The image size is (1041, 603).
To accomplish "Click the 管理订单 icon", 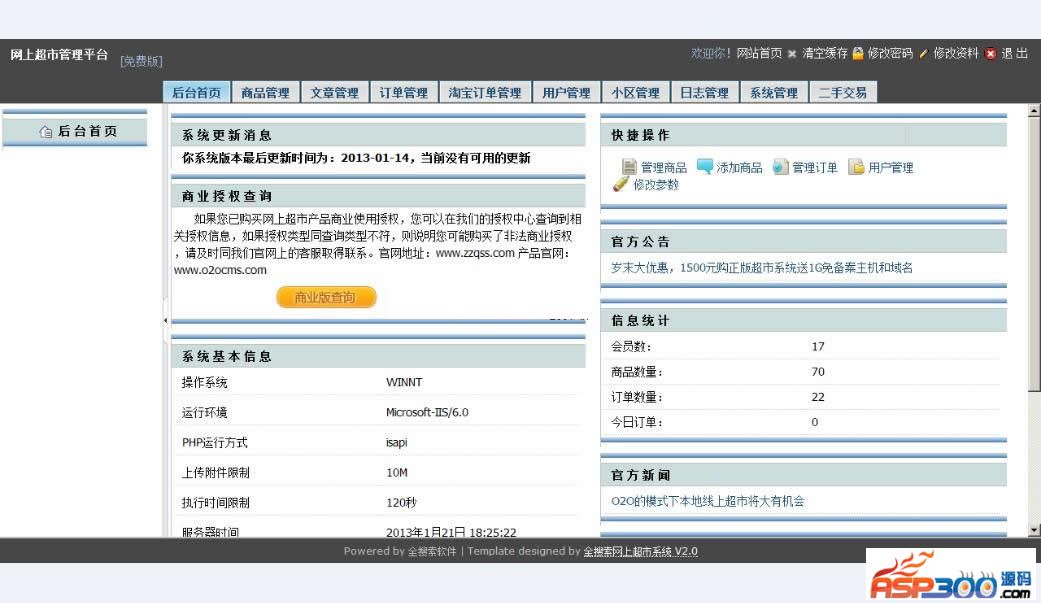I will (x=780, y=167).
